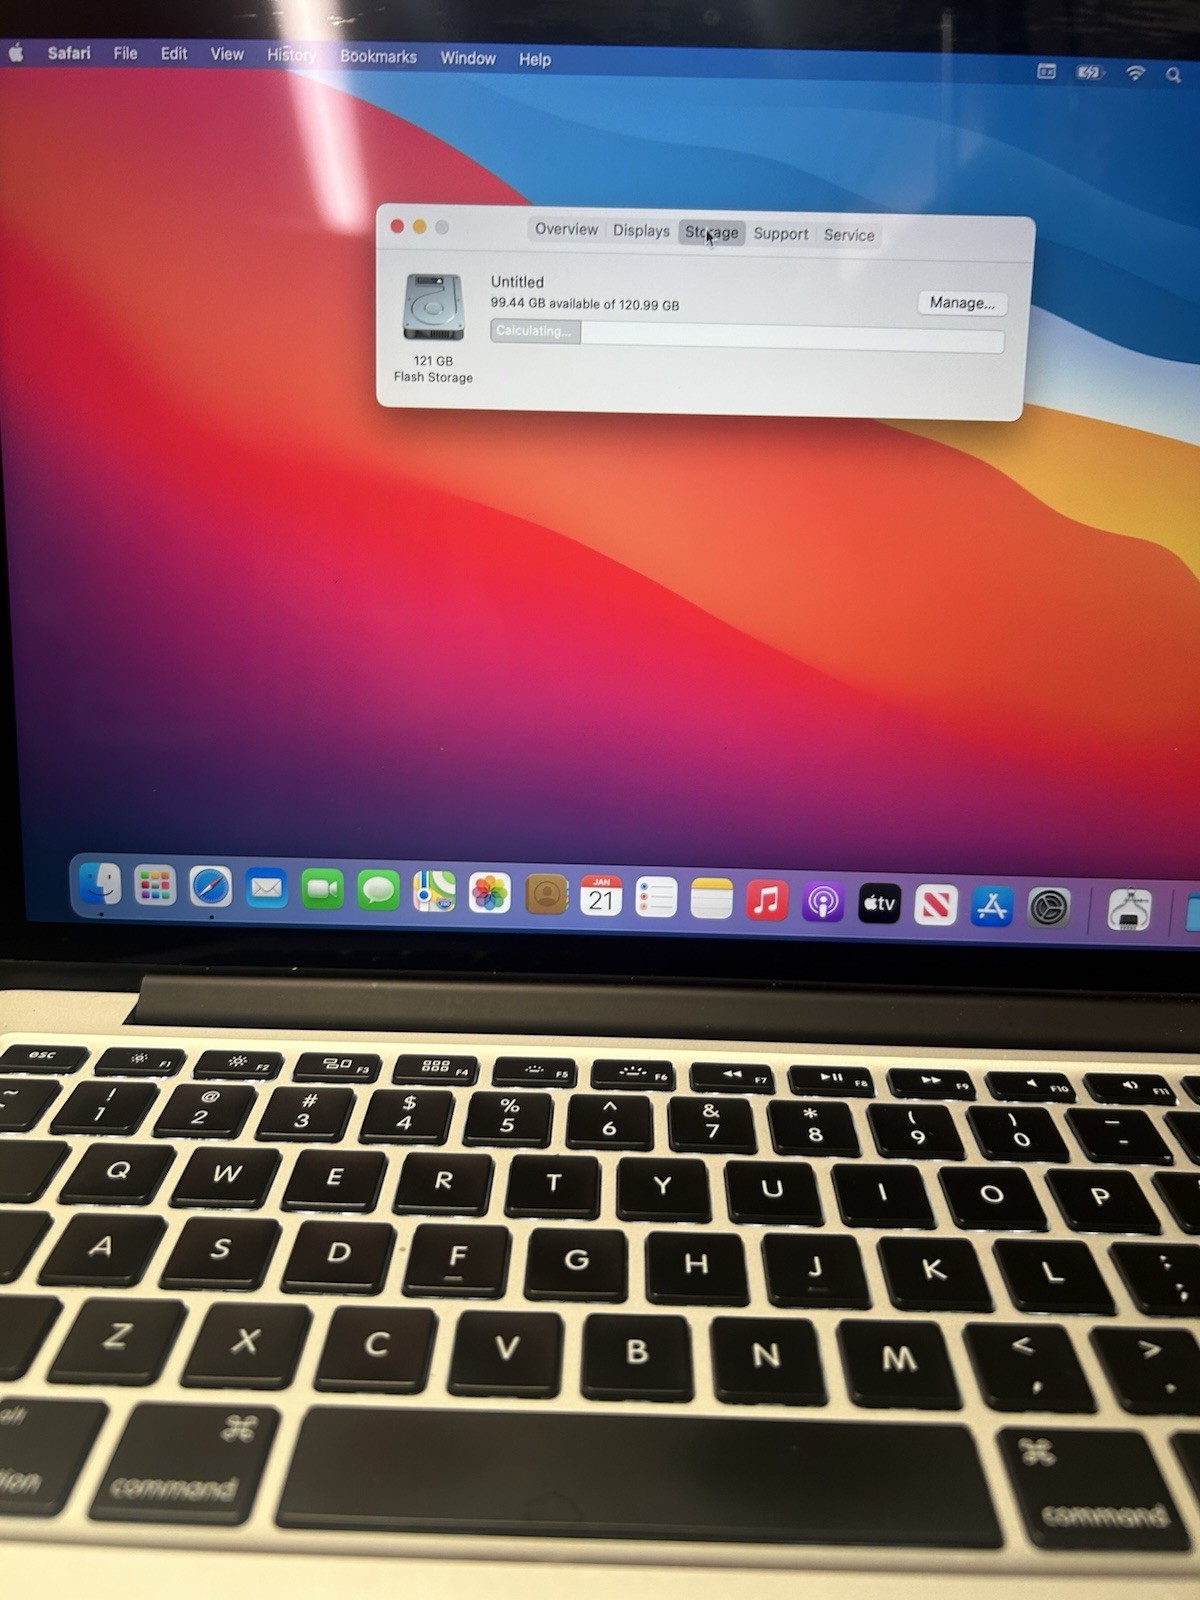Open the Wi-Fi status menu

1135,73
